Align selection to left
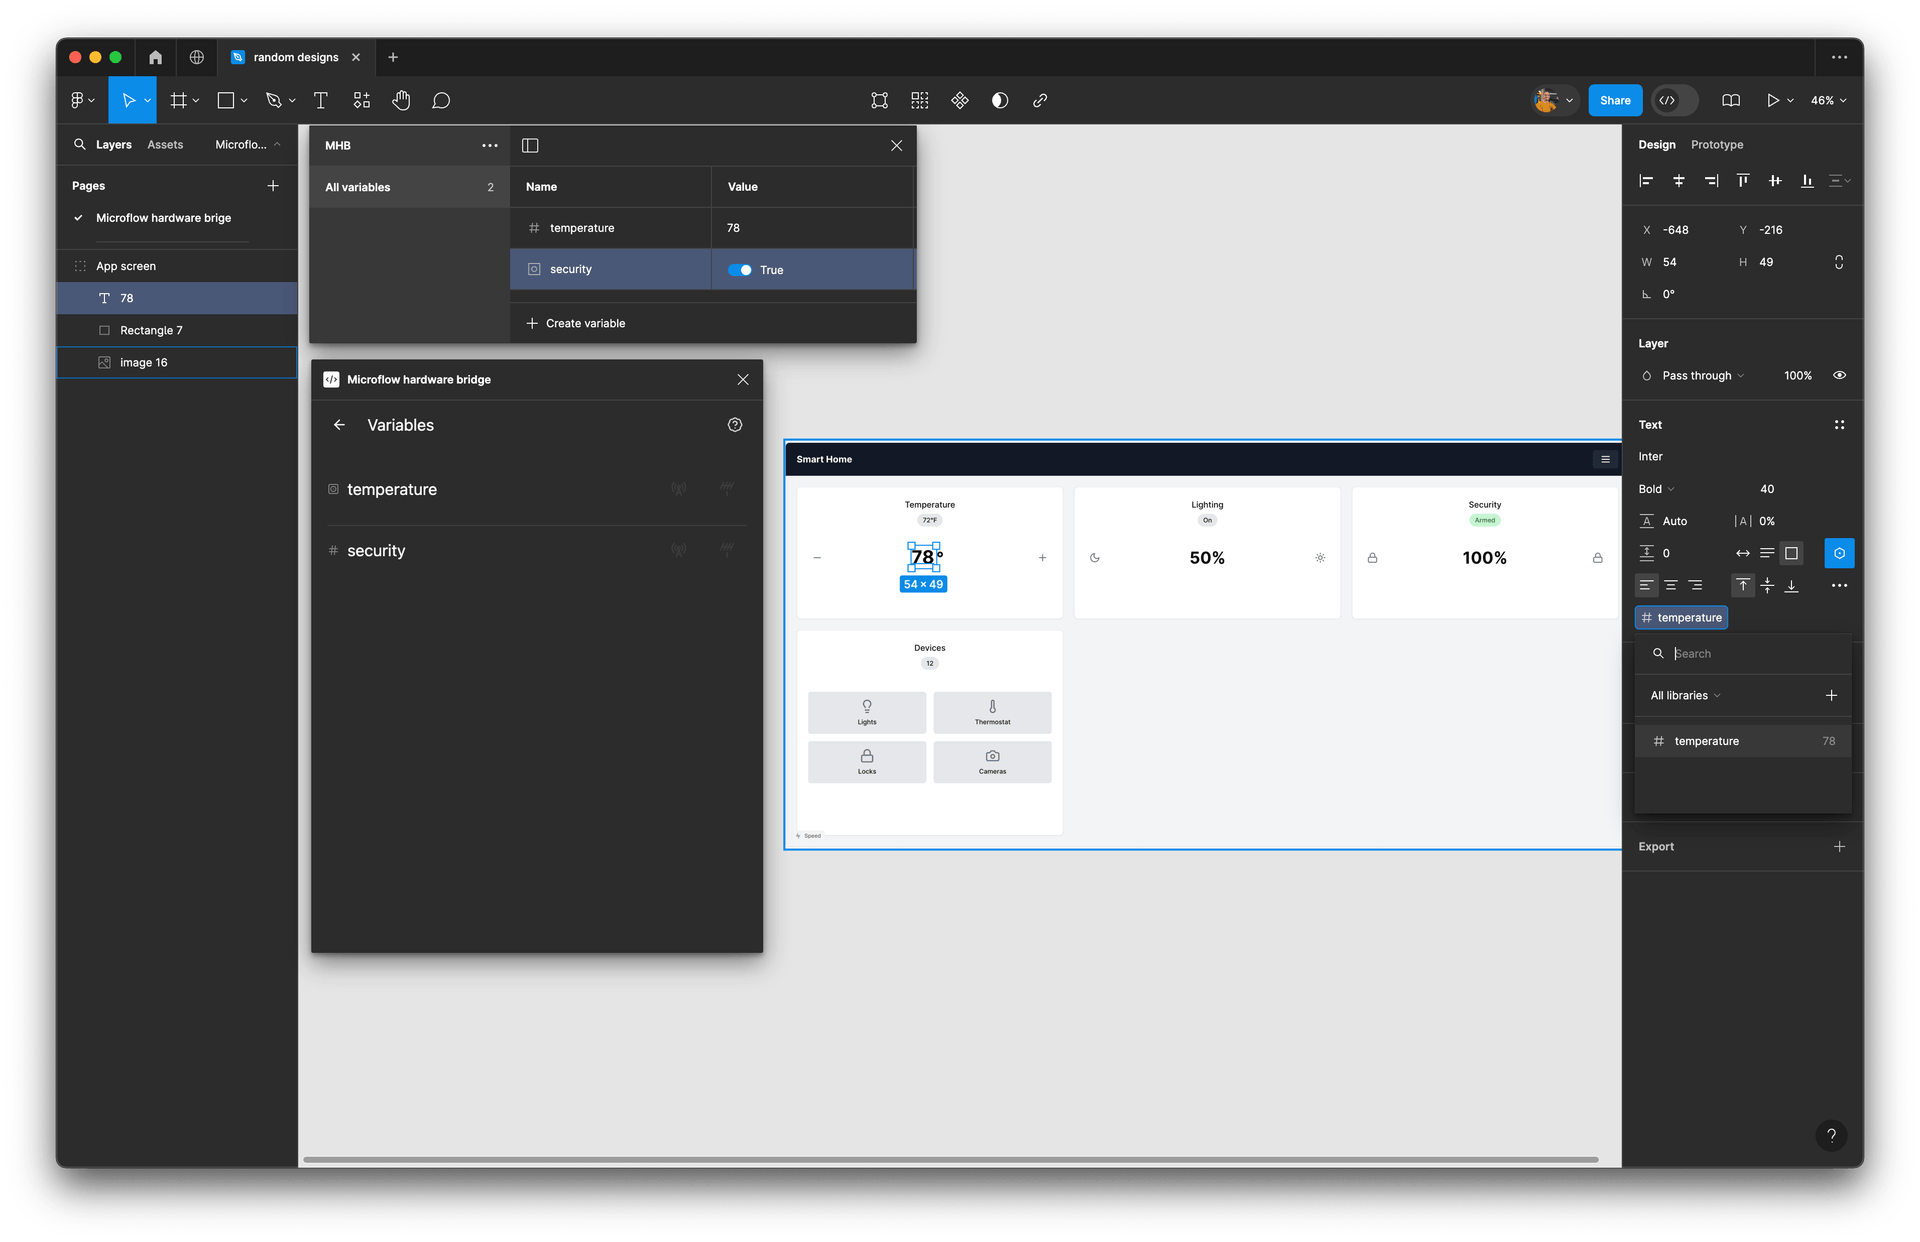1920x1242 pixels. click(1646, 180)
